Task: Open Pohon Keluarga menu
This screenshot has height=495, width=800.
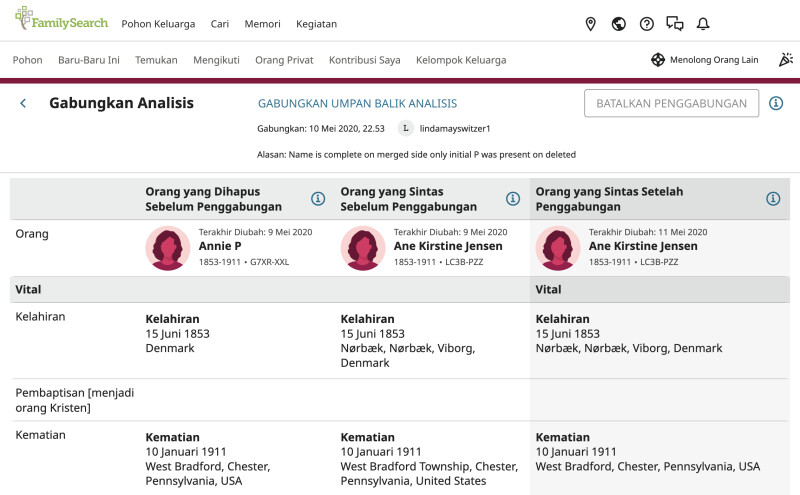Action: (x=158, y=24)
